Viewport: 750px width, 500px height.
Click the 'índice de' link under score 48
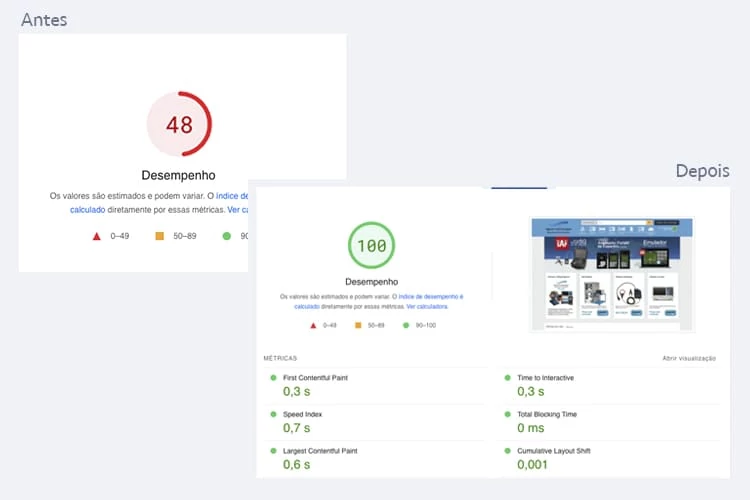pos(231,196)
